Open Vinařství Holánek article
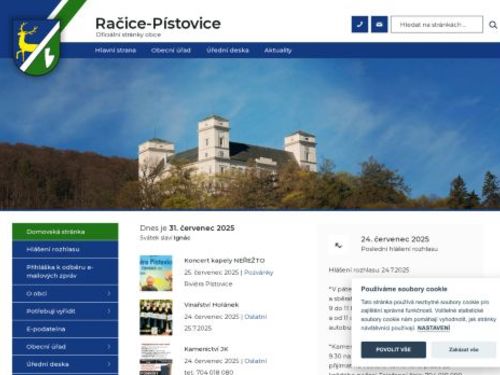This screenshot has height=375, width=500. (x=211, y=305)
